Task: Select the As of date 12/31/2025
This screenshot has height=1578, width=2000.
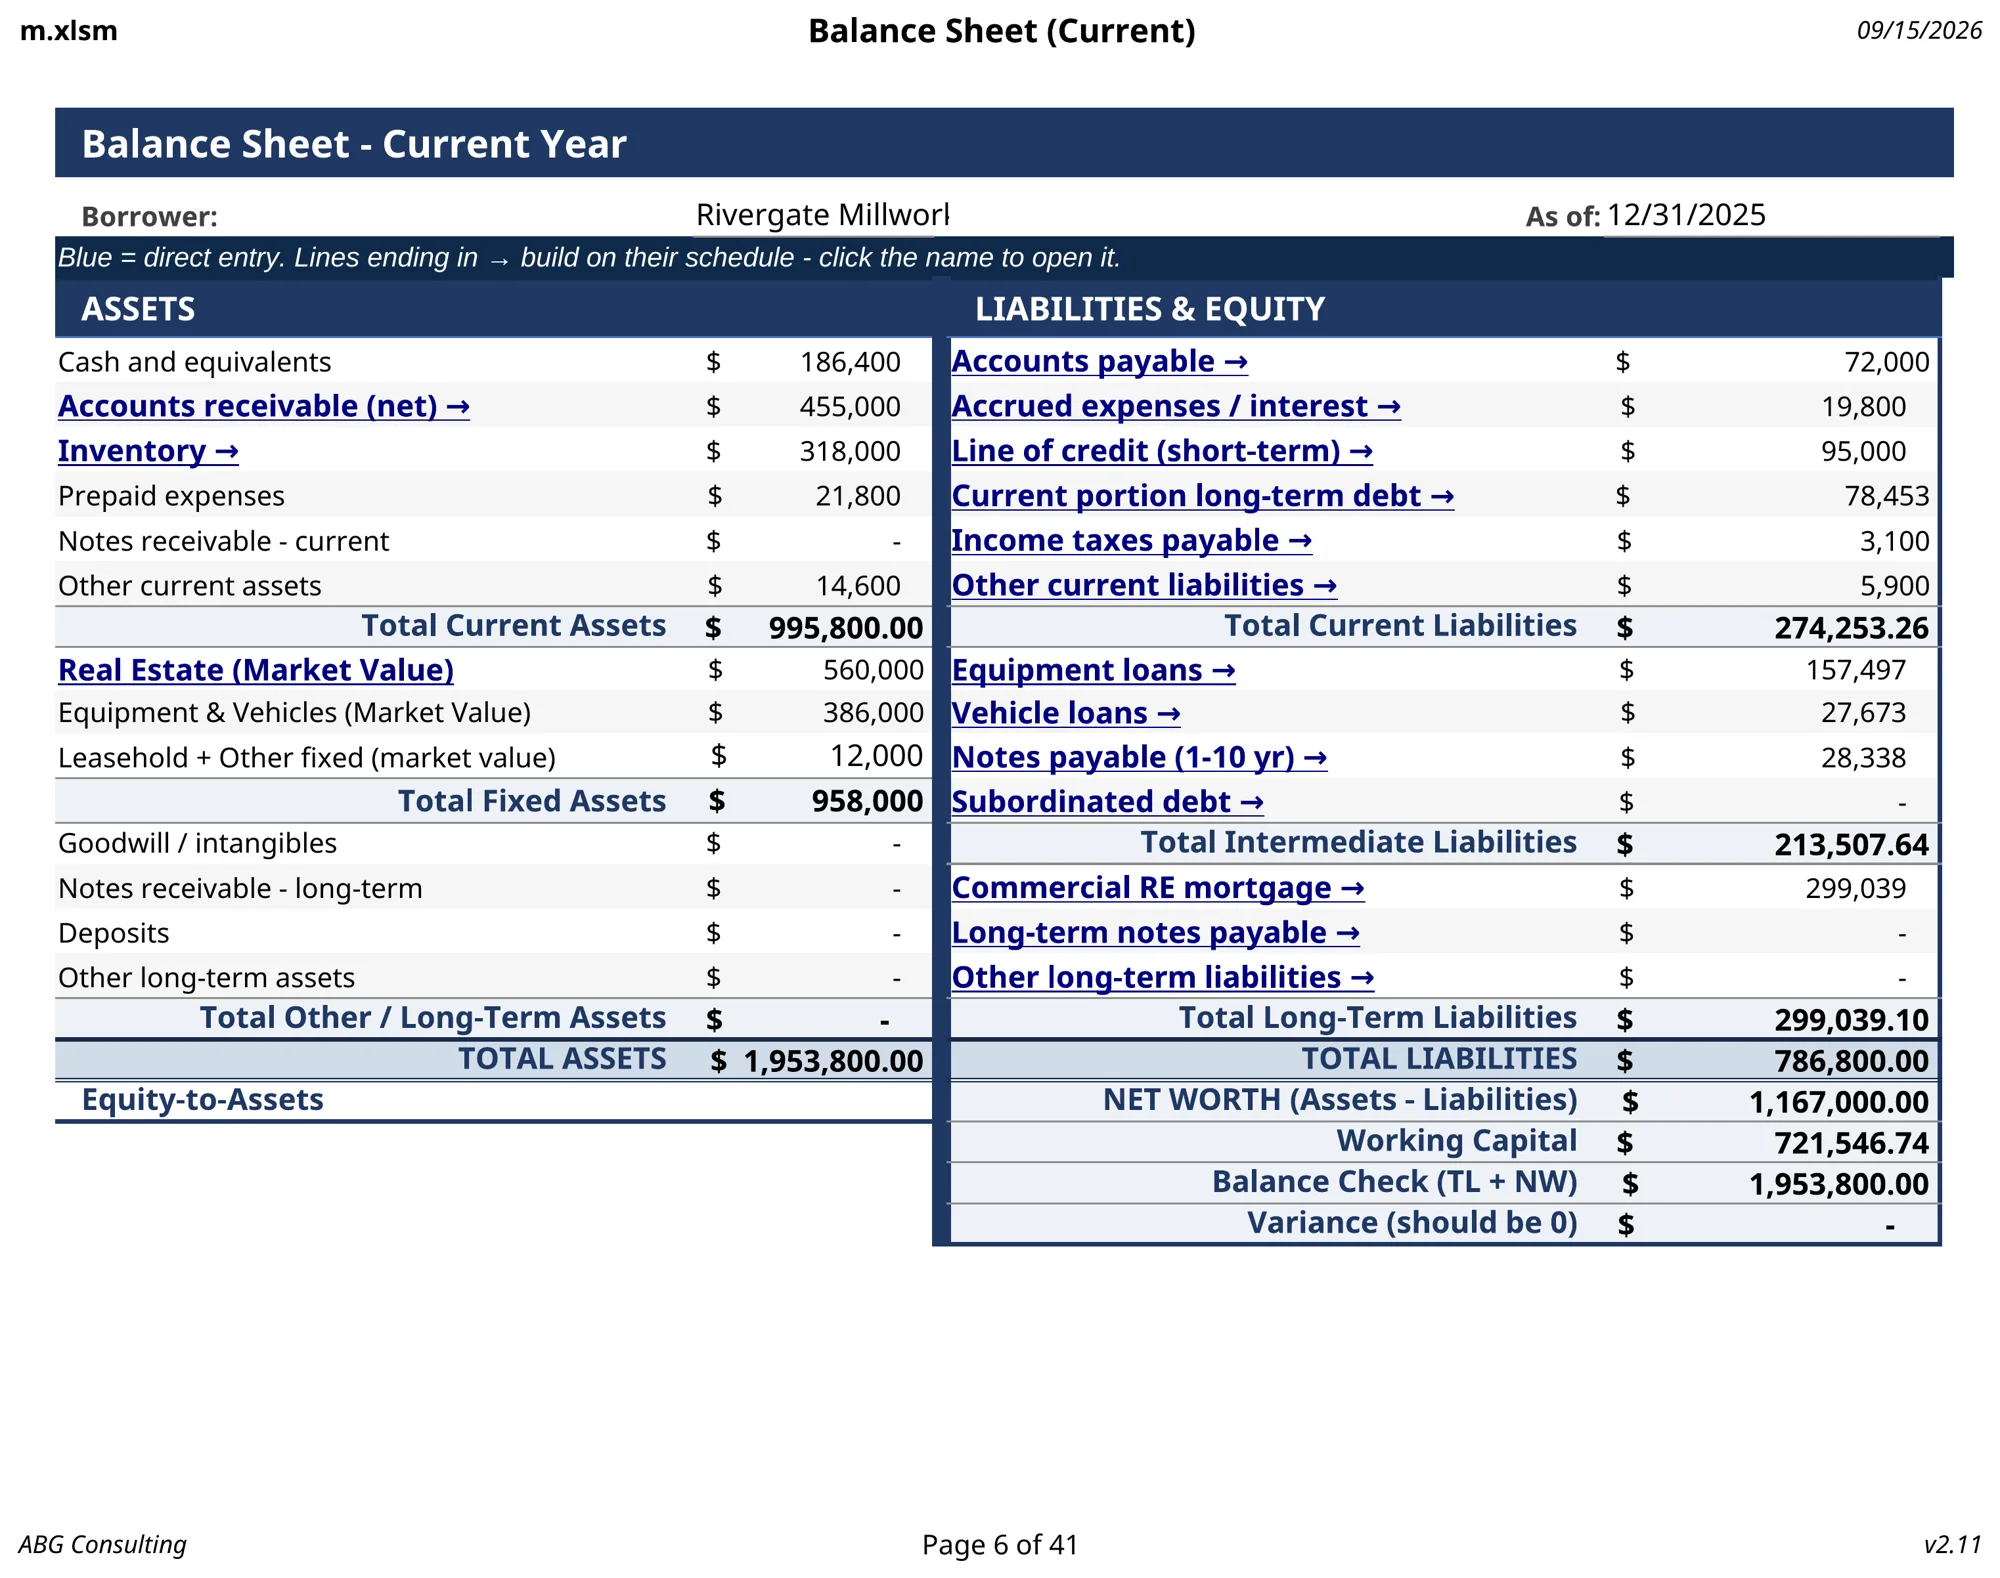Action: pos(1686,215)
